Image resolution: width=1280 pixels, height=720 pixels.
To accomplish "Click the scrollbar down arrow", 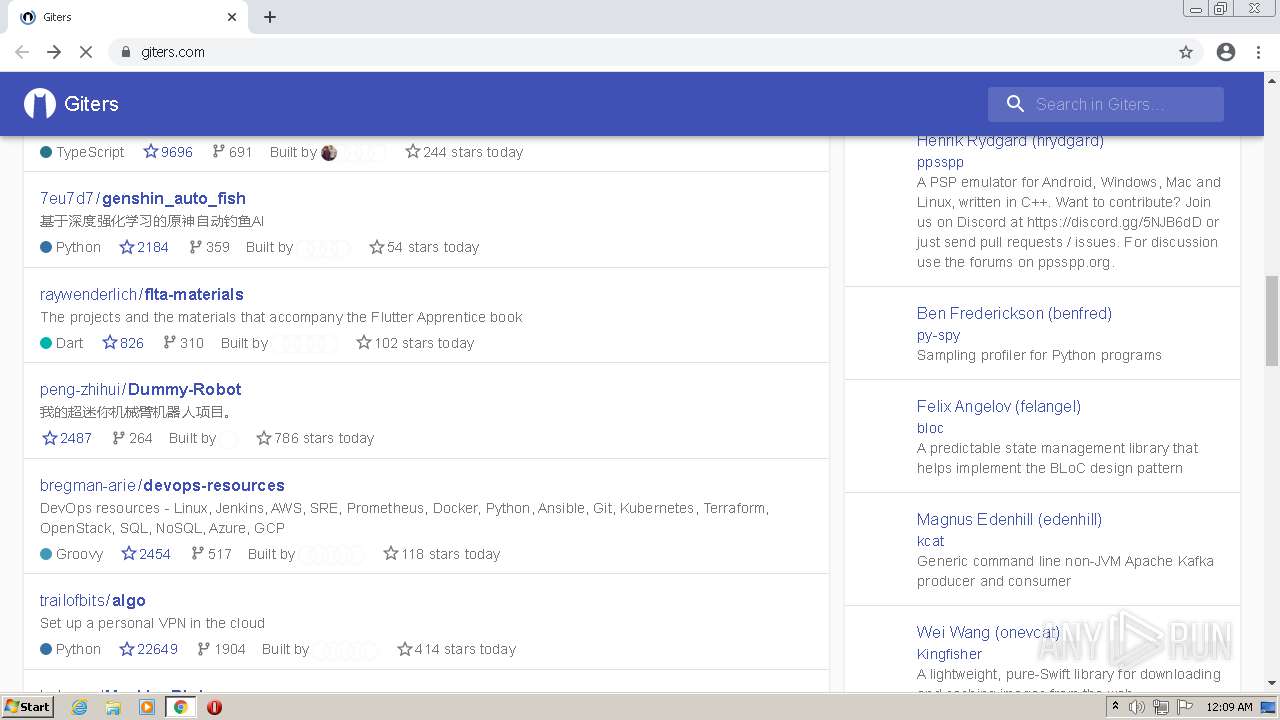I will click(1271, 683).
